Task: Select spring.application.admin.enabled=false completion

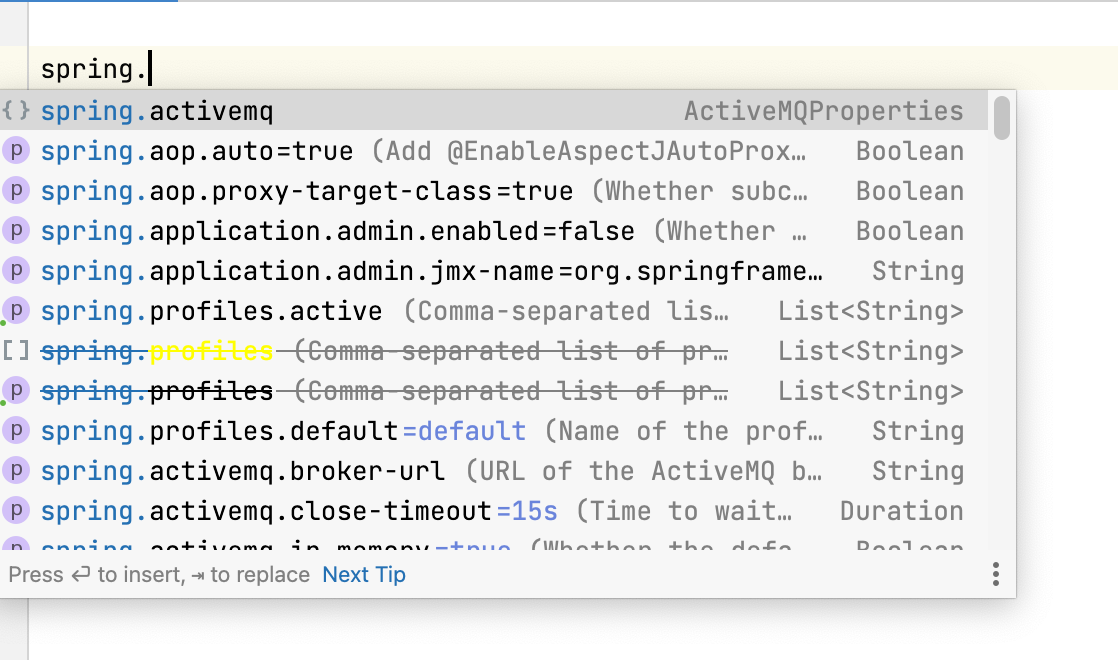Action: coord(337,232)
